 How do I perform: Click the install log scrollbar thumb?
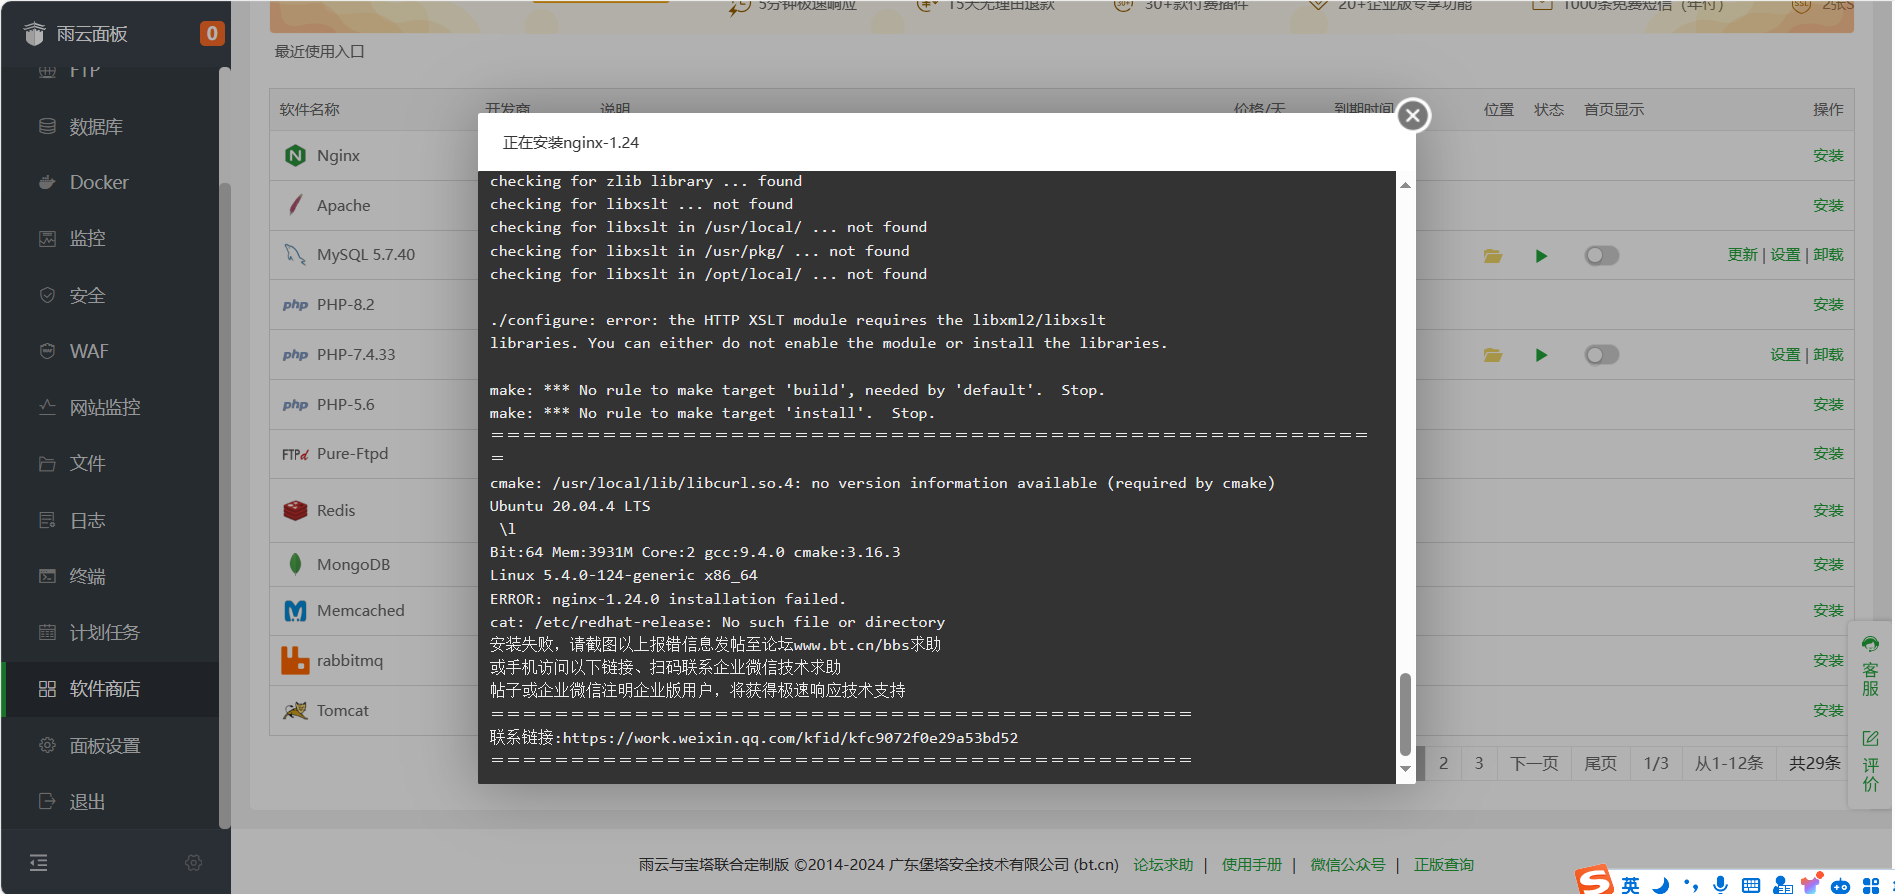[x=1405, y=714]
